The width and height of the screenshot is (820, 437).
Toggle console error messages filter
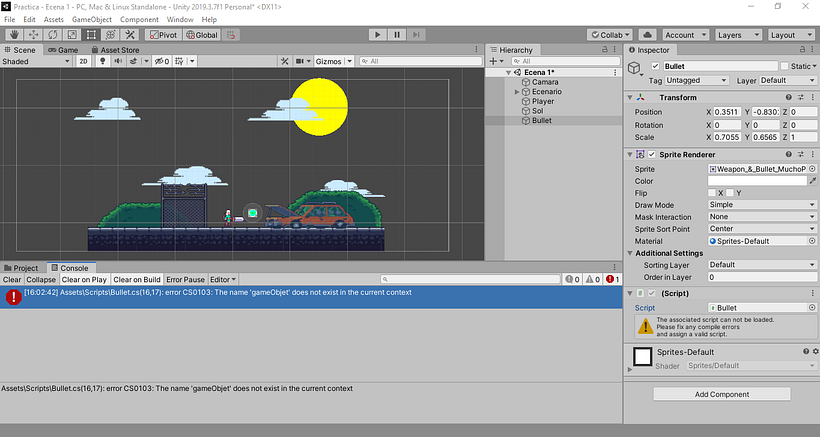tap(612, 279)
